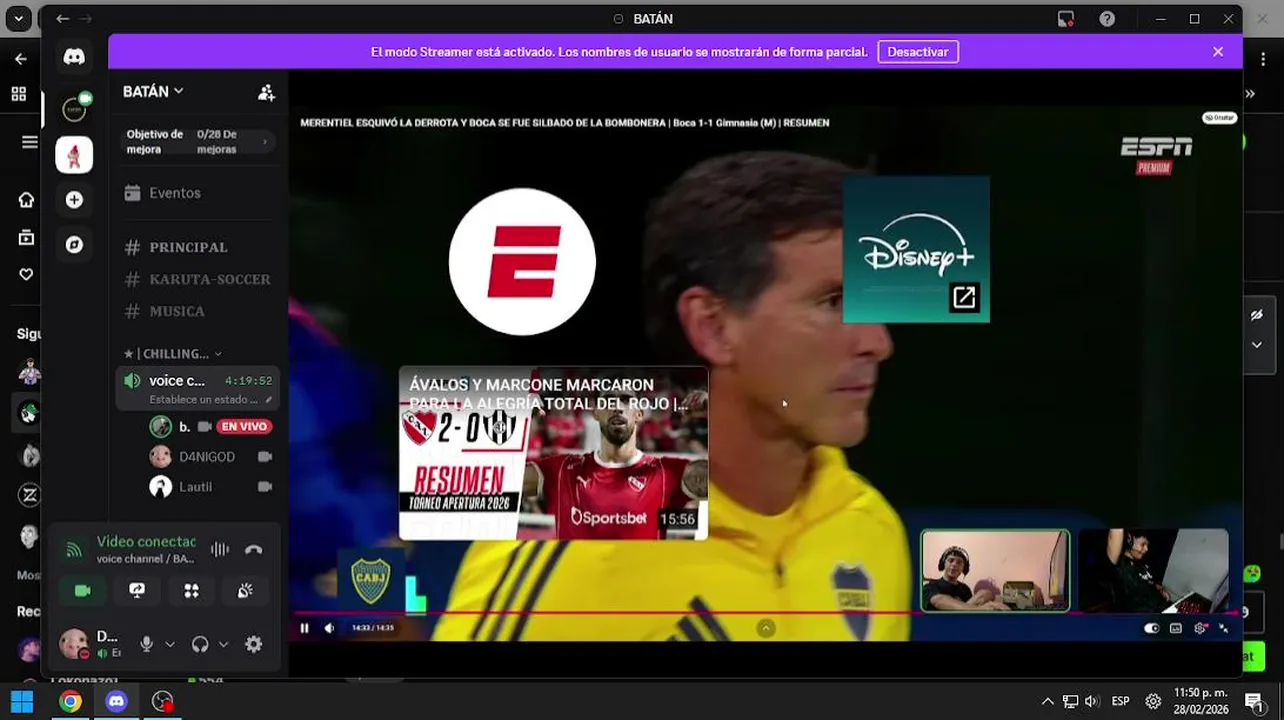Start an activity button
The image size is (1284, 720).
pos(191,591)
